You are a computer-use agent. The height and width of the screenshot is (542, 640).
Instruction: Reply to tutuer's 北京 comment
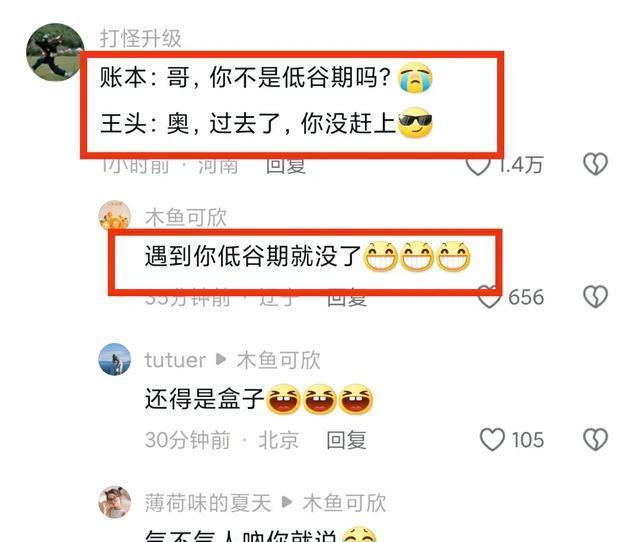coord(347,440)
